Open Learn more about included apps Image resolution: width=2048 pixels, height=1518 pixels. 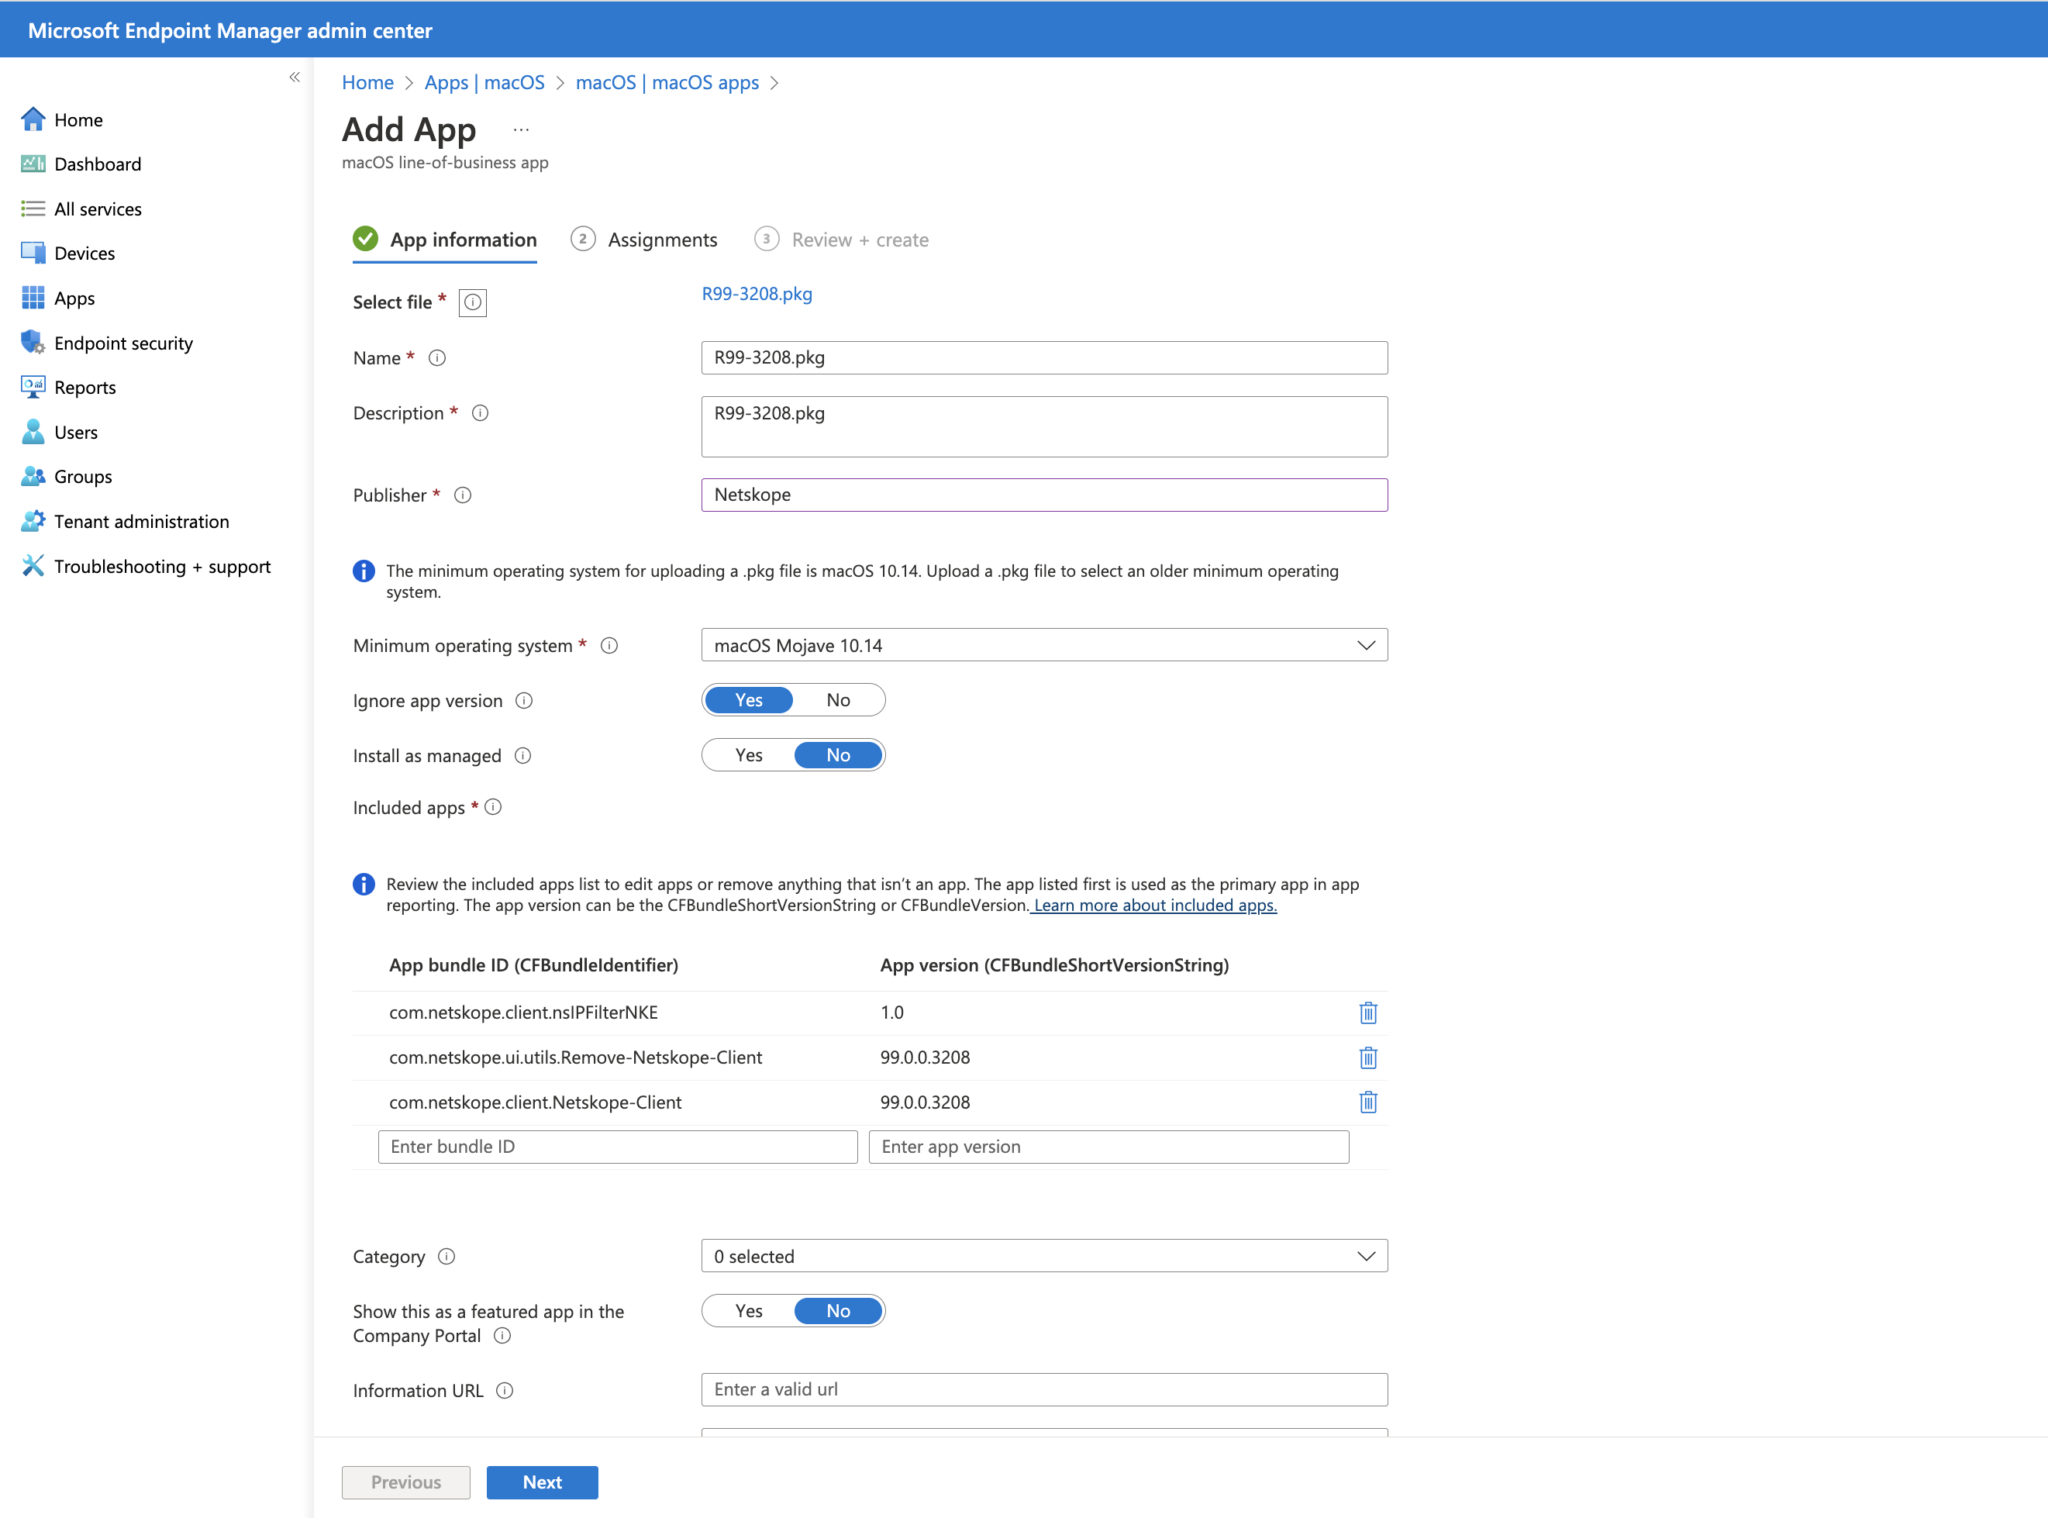(1155, 905)
